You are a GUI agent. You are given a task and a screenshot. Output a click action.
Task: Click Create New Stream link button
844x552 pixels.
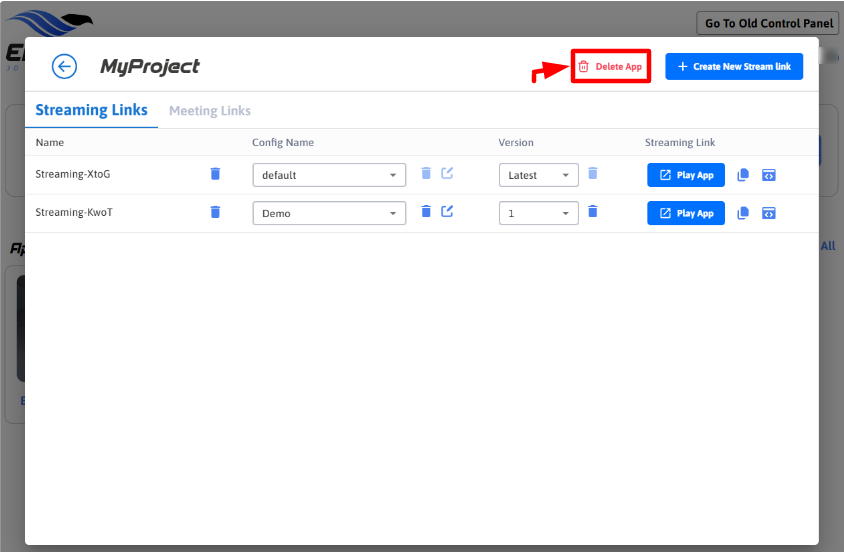point(734,67)
